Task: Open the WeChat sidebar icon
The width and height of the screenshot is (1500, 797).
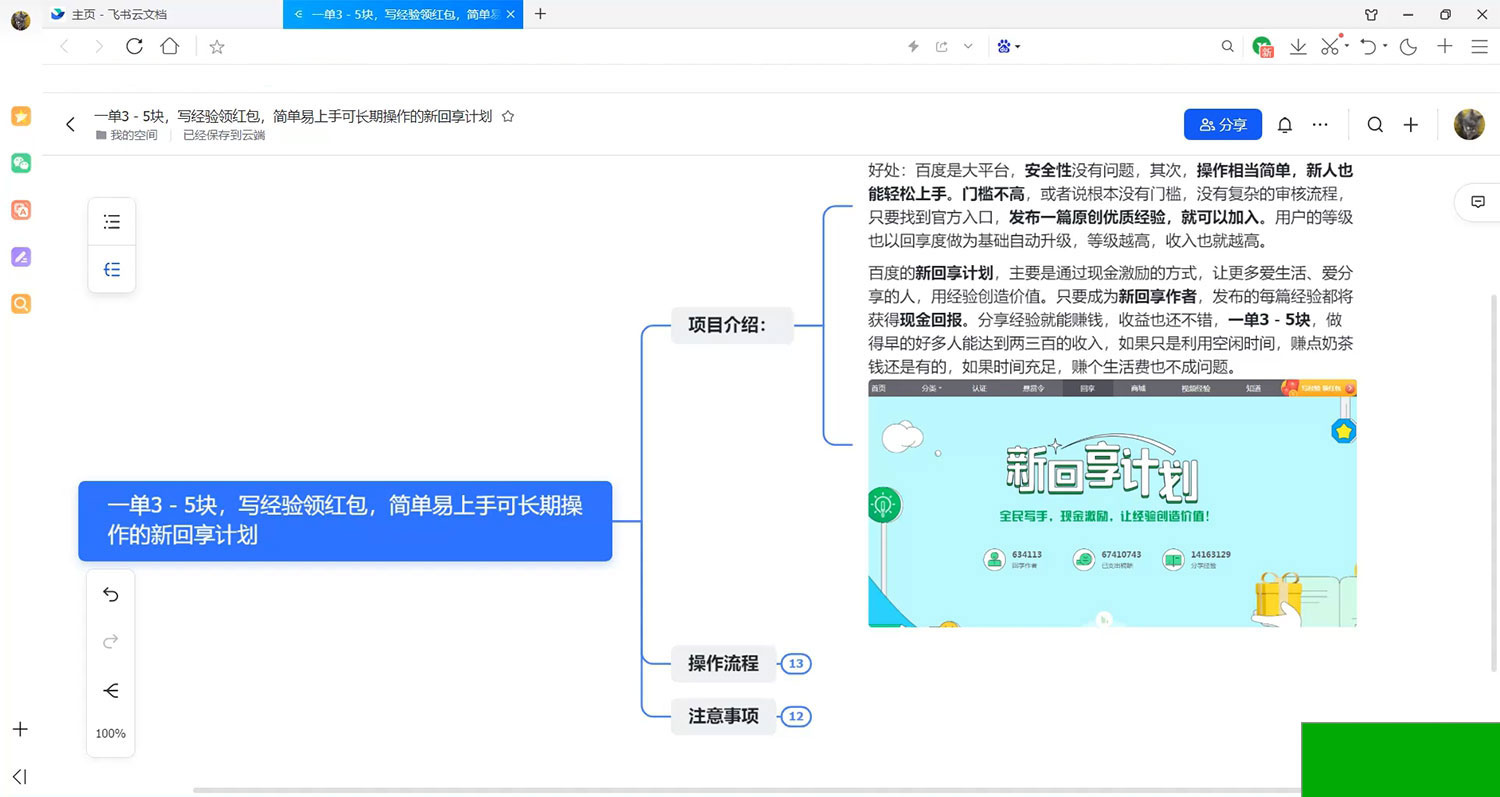Action: (x=21, y=163)
